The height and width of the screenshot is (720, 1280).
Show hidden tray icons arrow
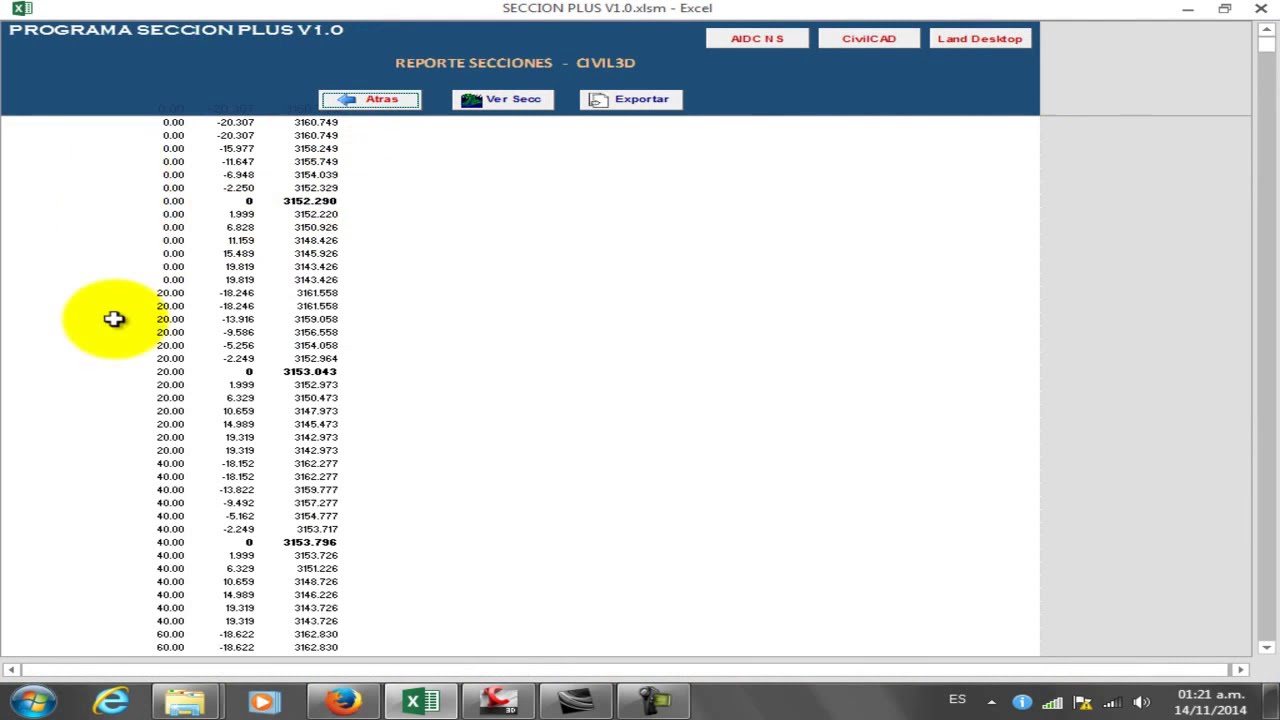click(x=991, y=702)
